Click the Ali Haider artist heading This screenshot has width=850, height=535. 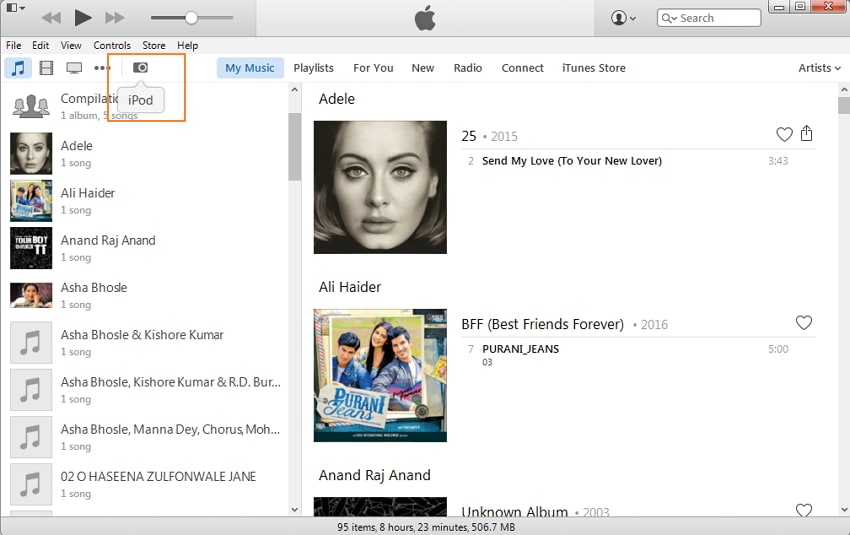click(350, 287)
